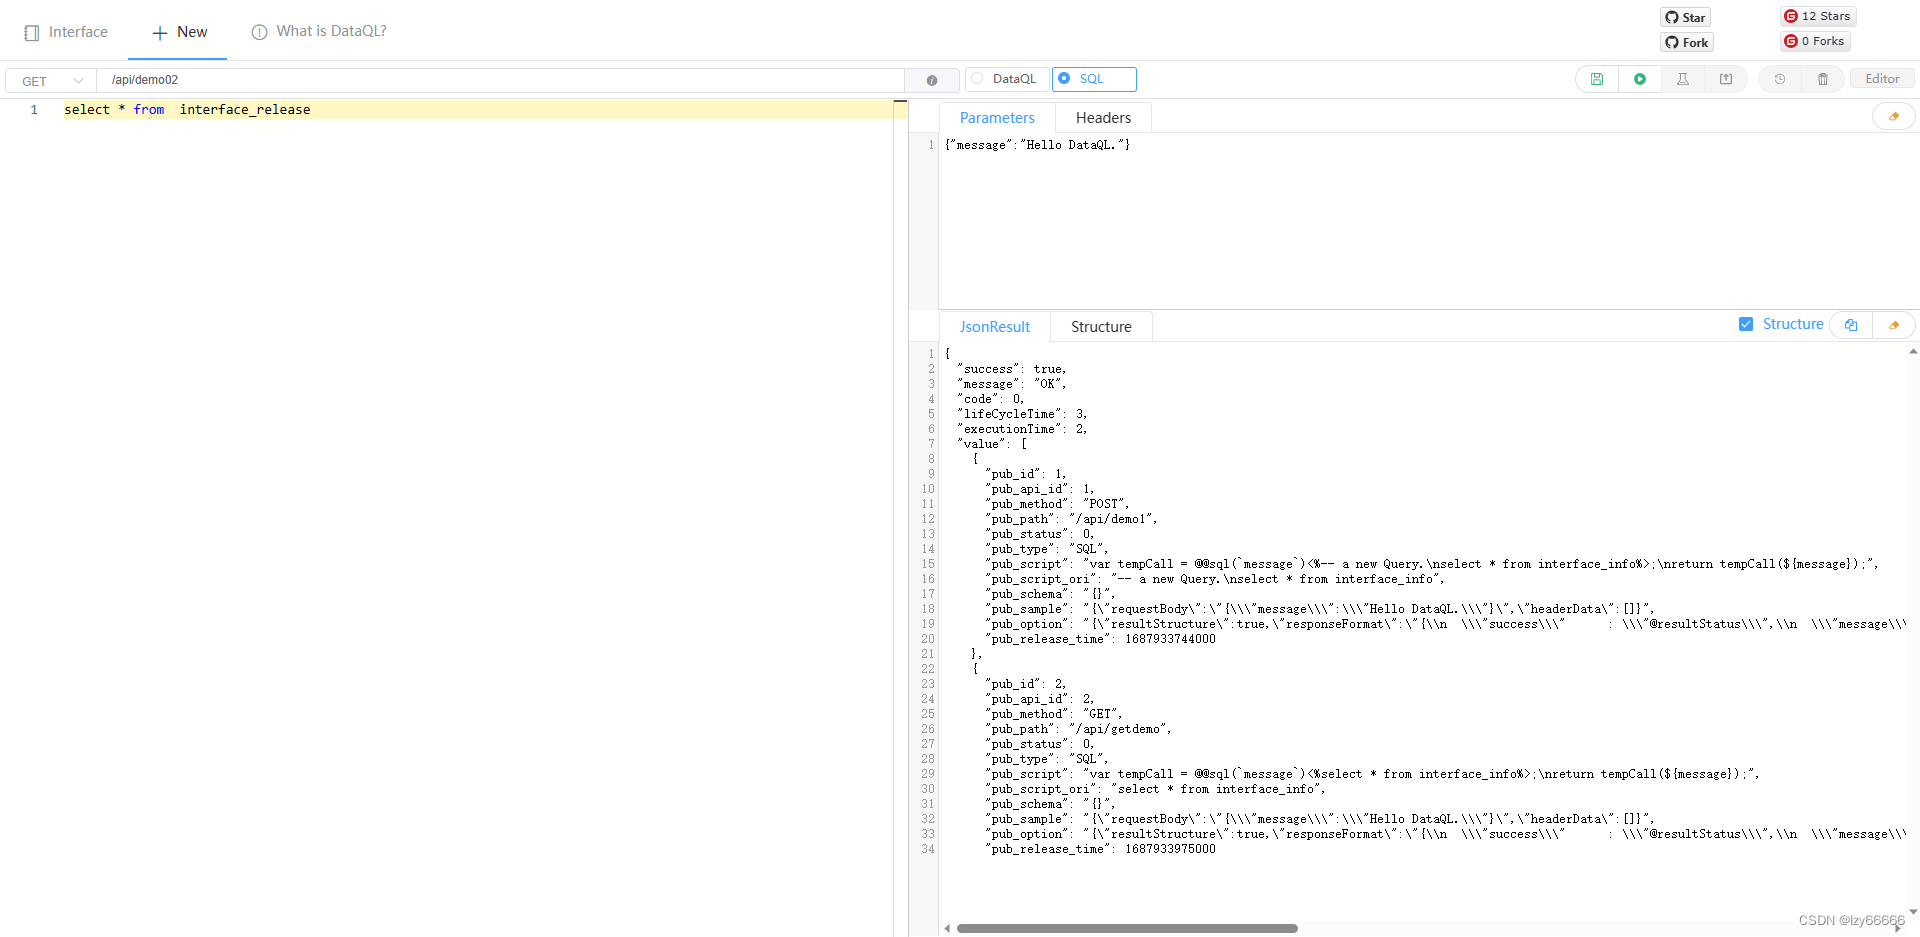Navigate to the Interface page

(x=66, y=31)
